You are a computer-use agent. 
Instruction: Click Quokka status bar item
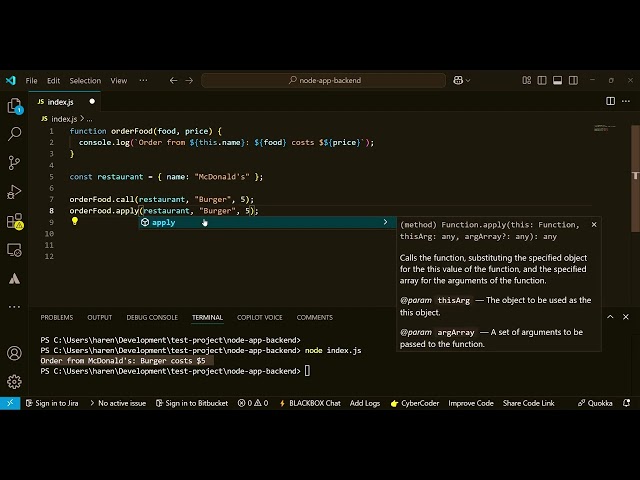tap(595, 403)
